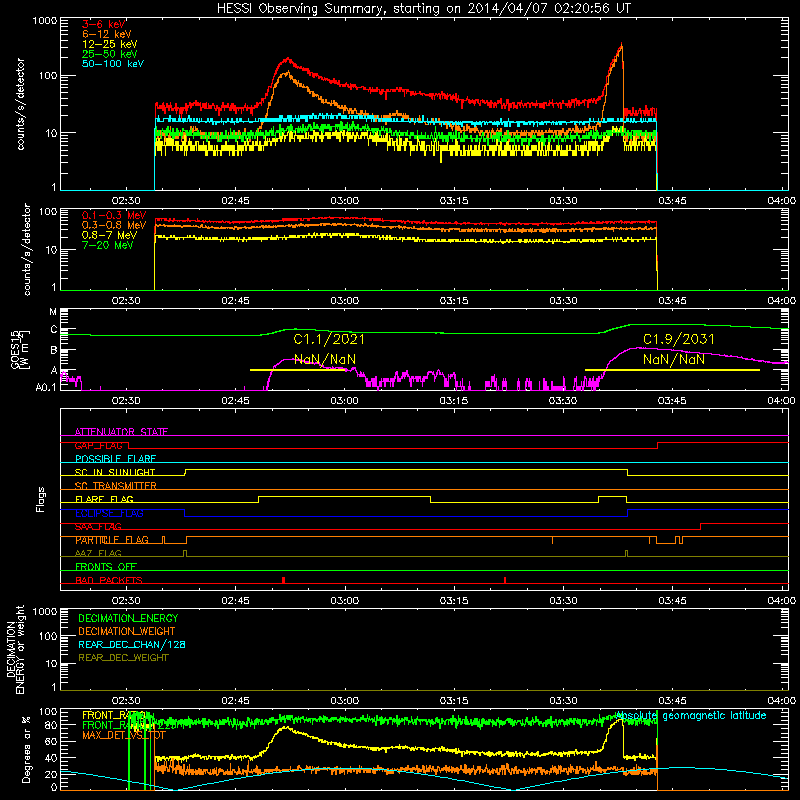
Task: Click the SC_TRANSMITTER flag label
Action: coord(116,486)
